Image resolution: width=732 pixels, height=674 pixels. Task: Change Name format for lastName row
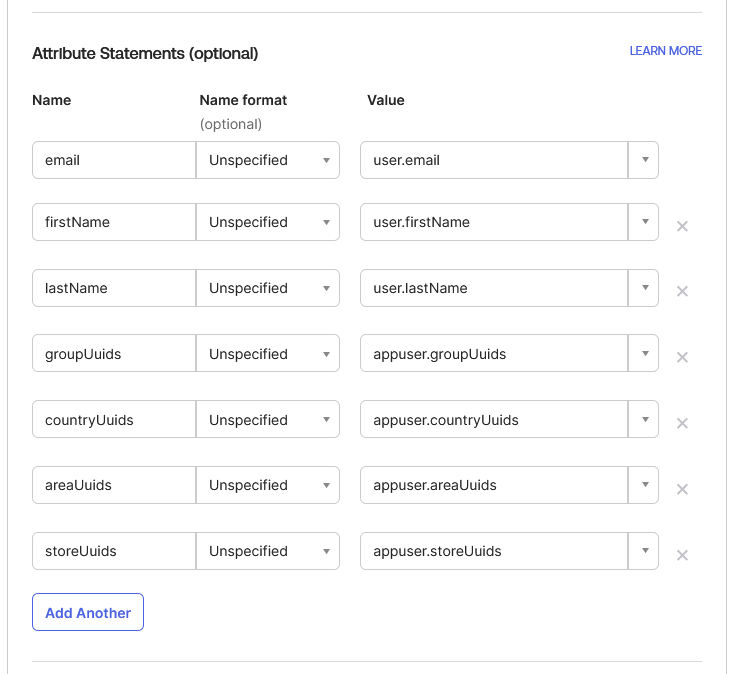[267, 288]
